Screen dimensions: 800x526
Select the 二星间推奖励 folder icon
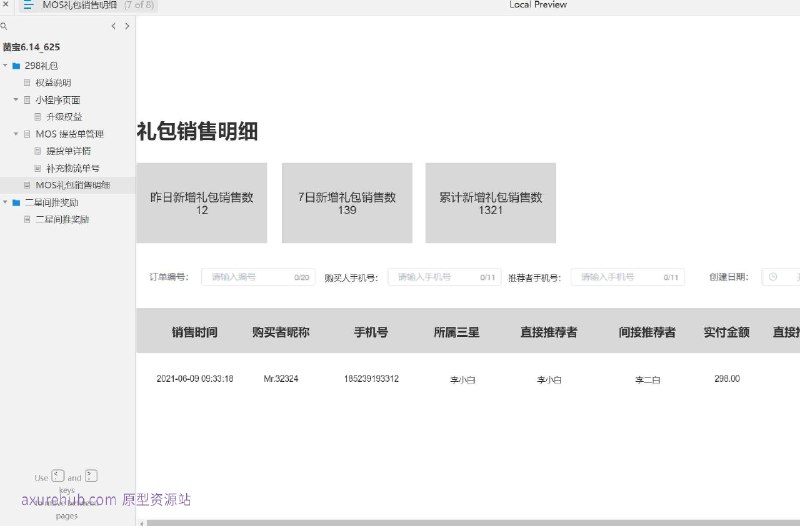click(16, 203)
